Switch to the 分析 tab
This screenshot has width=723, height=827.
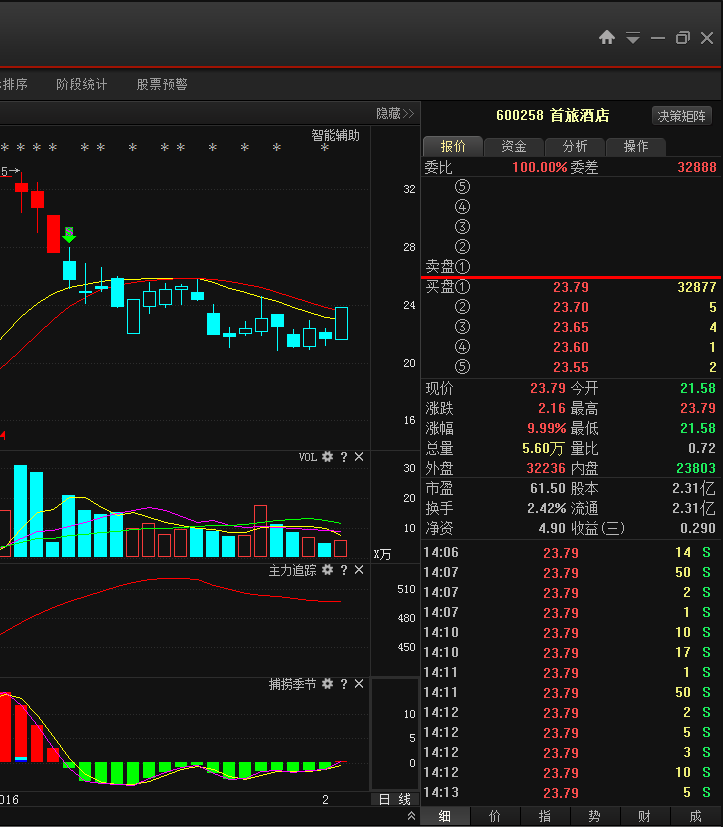(x=575, y=146)
